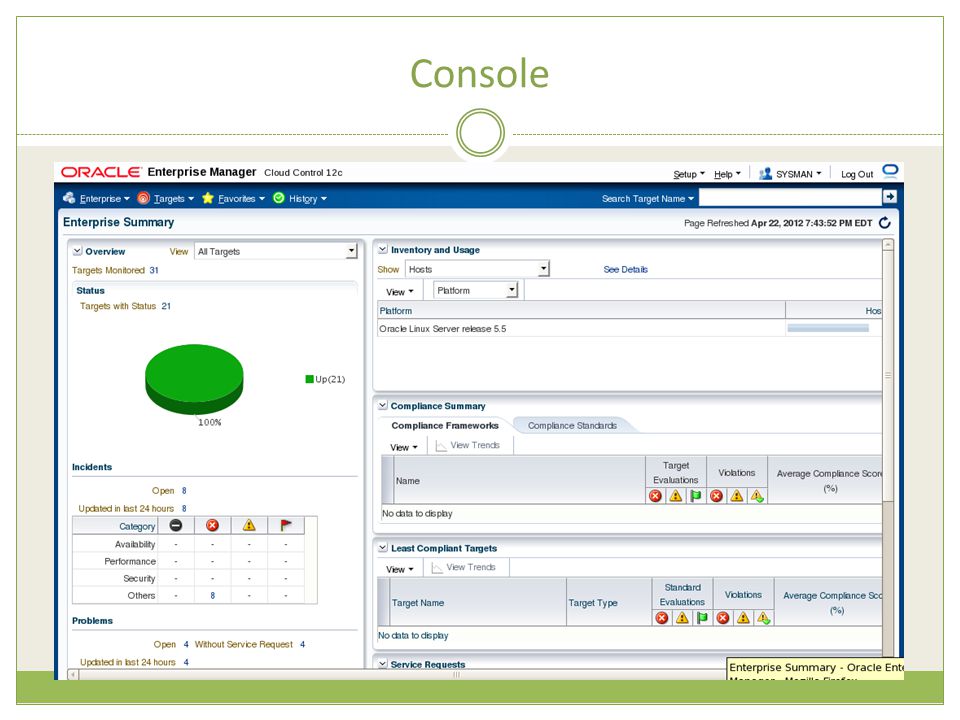This screenshot has height=720, width=960.
Task: Collapse the Service Requests section
Action: click(383, 664)
